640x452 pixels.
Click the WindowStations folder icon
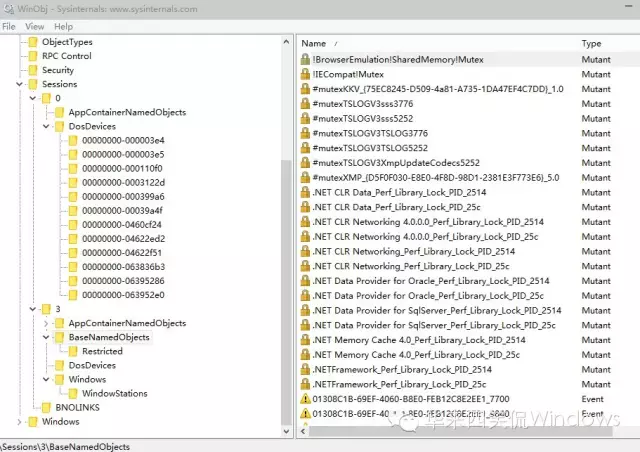[x=73, y=394]
